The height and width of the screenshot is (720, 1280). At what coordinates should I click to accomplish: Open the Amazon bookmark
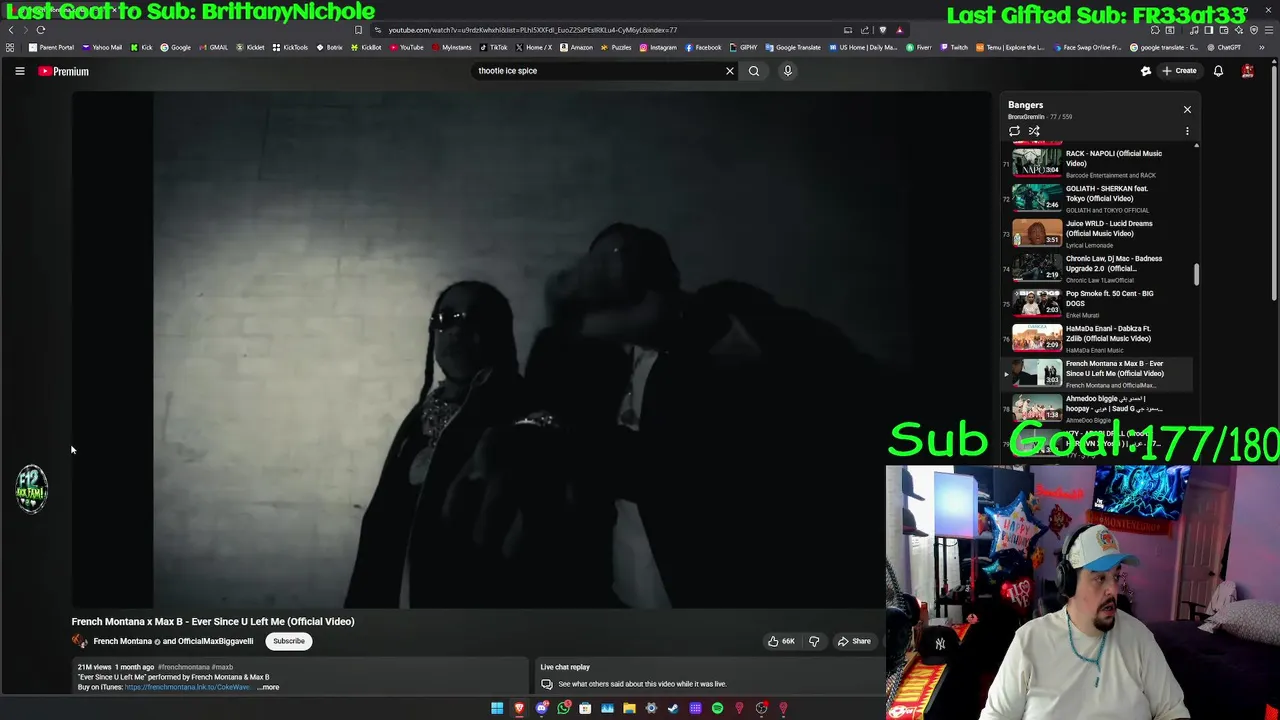pyautogui.click(x=575, y=47)
